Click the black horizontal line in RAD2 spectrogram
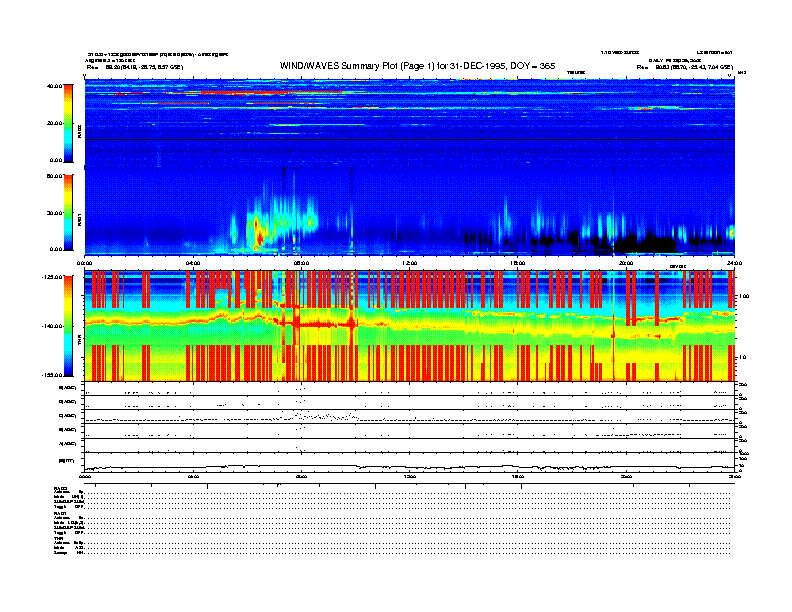The width and height of the screenshot is (792, 612). point(410,139)
